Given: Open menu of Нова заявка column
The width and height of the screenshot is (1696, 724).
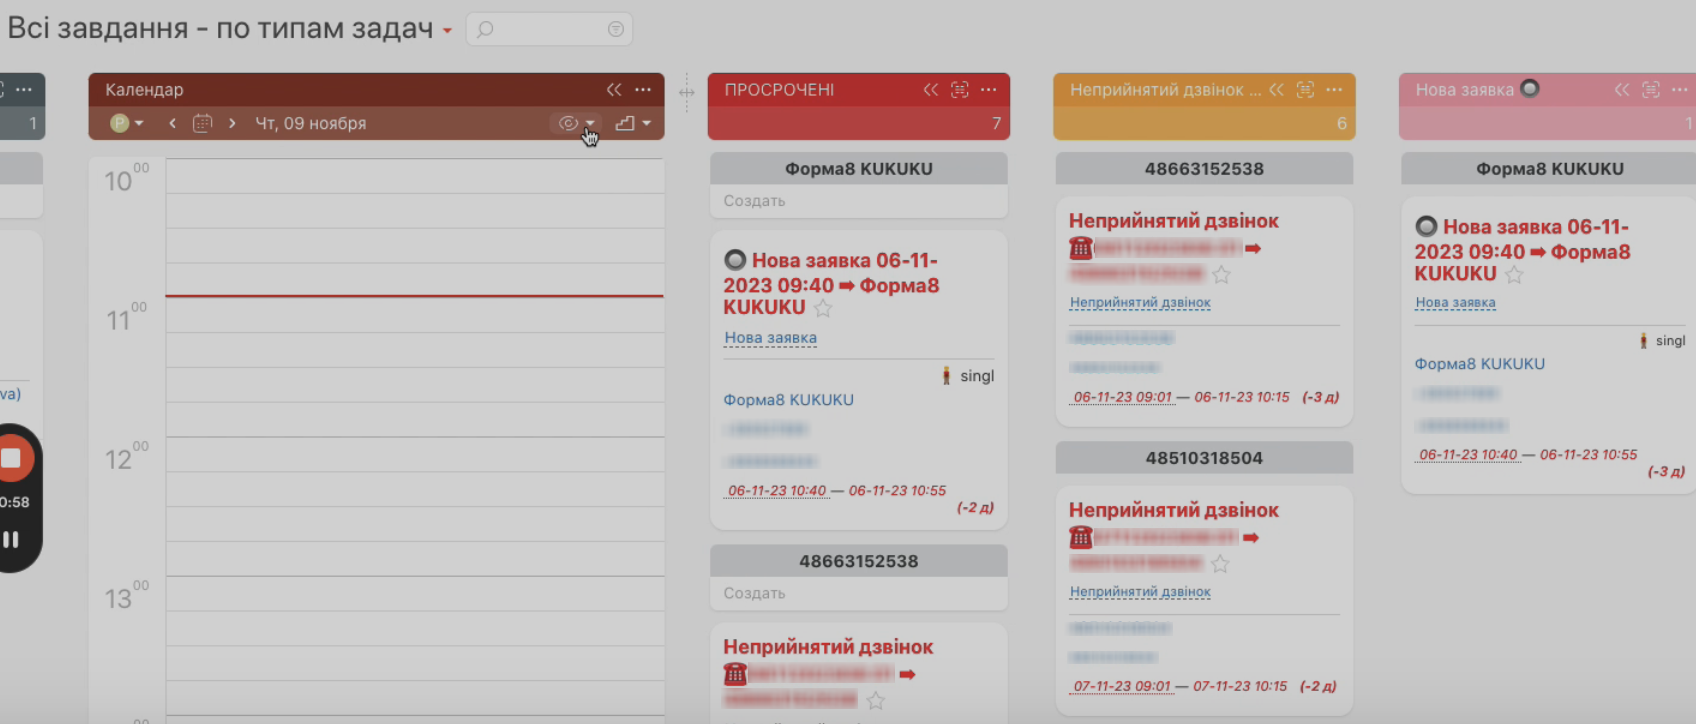Looking at the screenshot, I should [x=1679, y=90].
